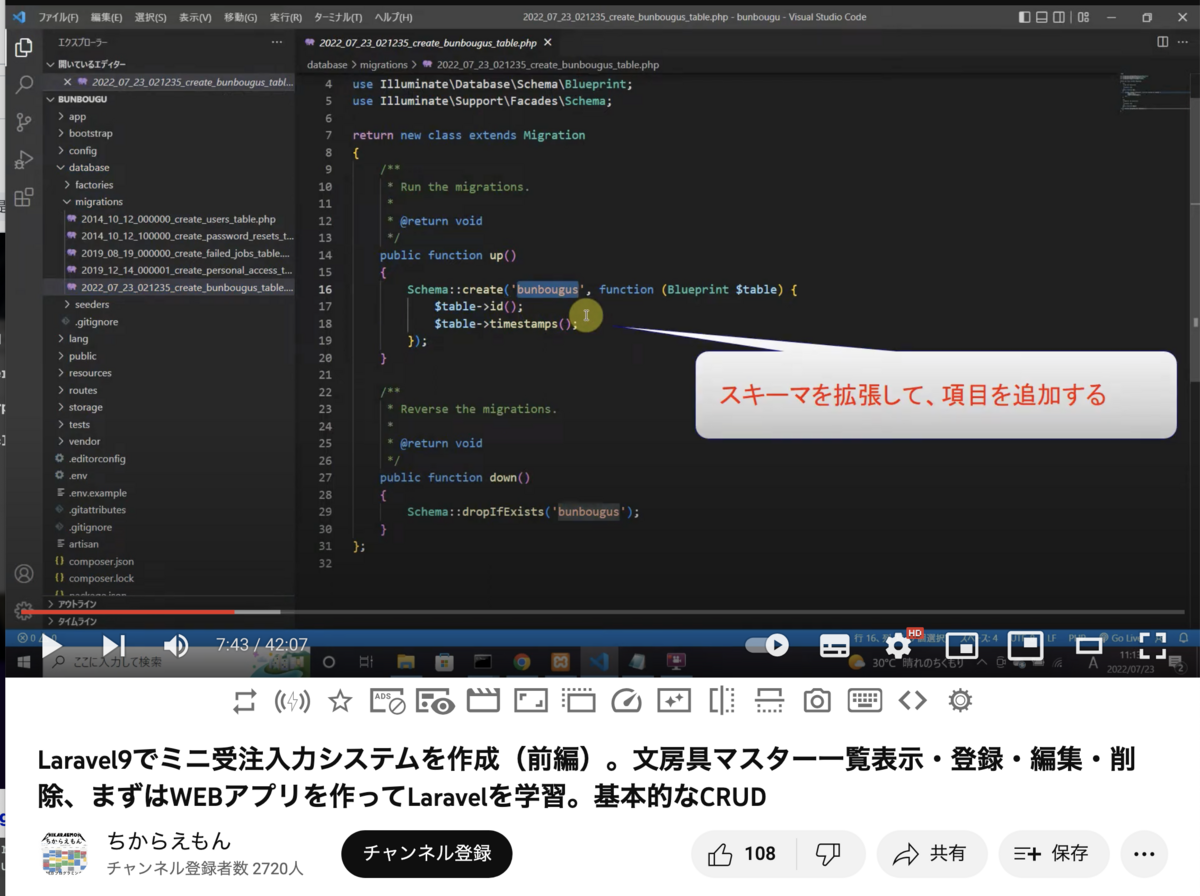Toggle the autoplay switch
Image resolution: width=1200 pixels, height=896 pixels.
(x=767, y=646)
